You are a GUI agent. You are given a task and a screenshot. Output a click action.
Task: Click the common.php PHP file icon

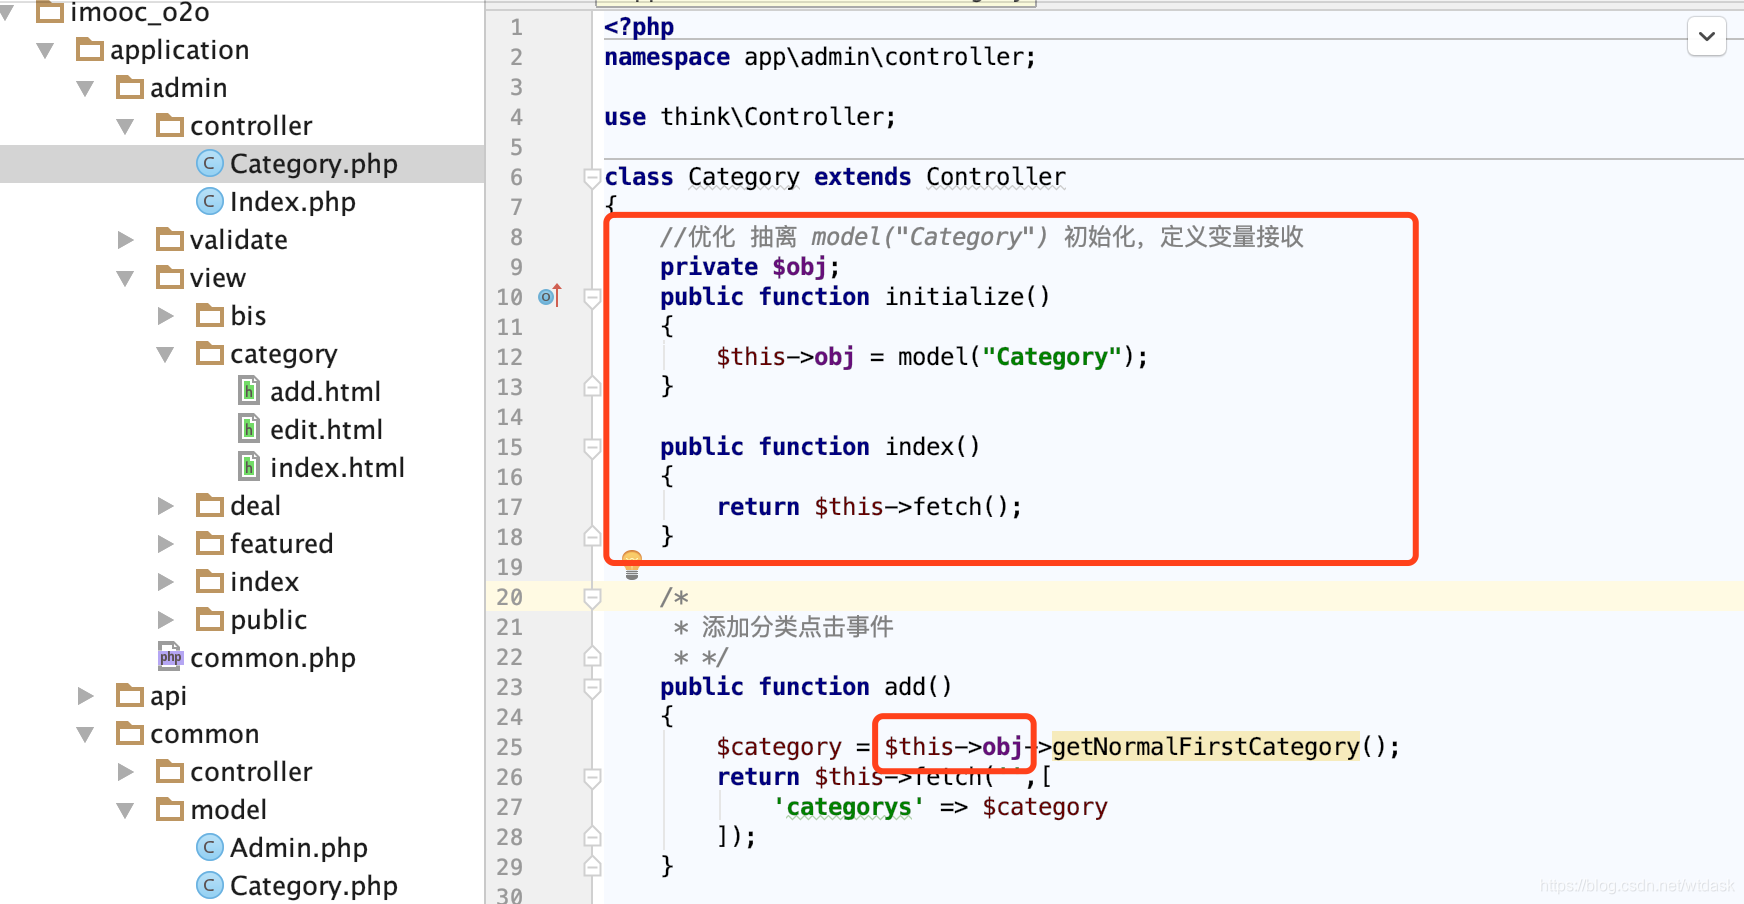[170, 657]
